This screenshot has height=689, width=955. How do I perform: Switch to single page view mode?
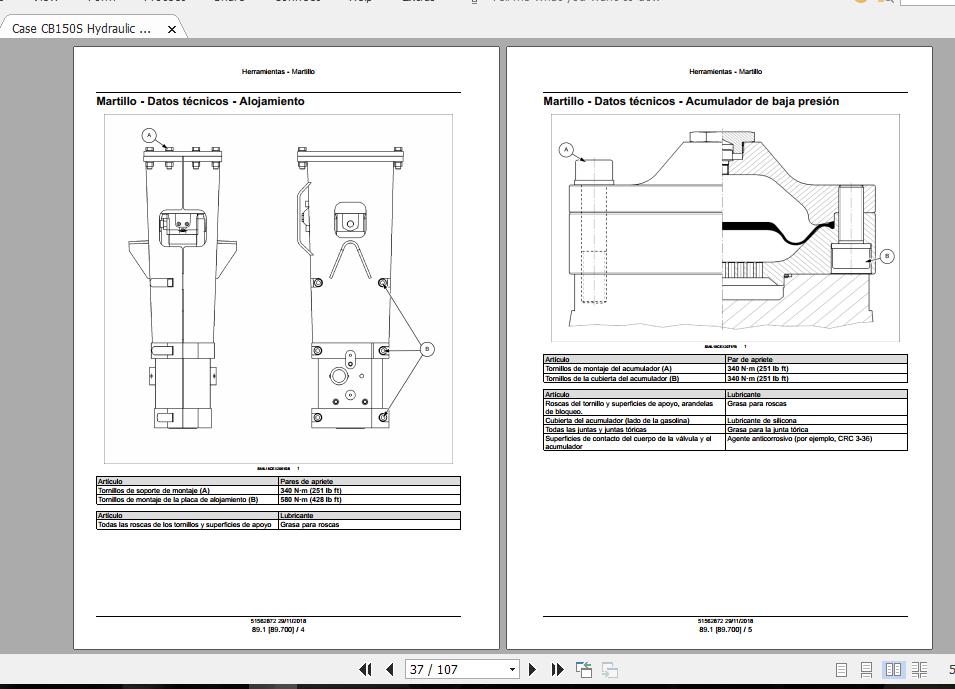point(841,668)
